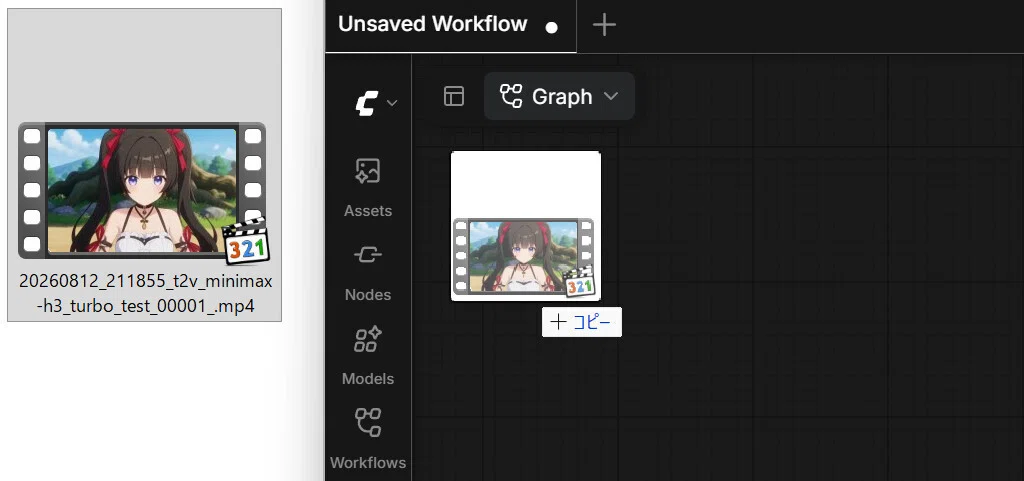Screen dimensions: 1024x481
Task: Open the Assets sidebar panel
Action: 368,187
